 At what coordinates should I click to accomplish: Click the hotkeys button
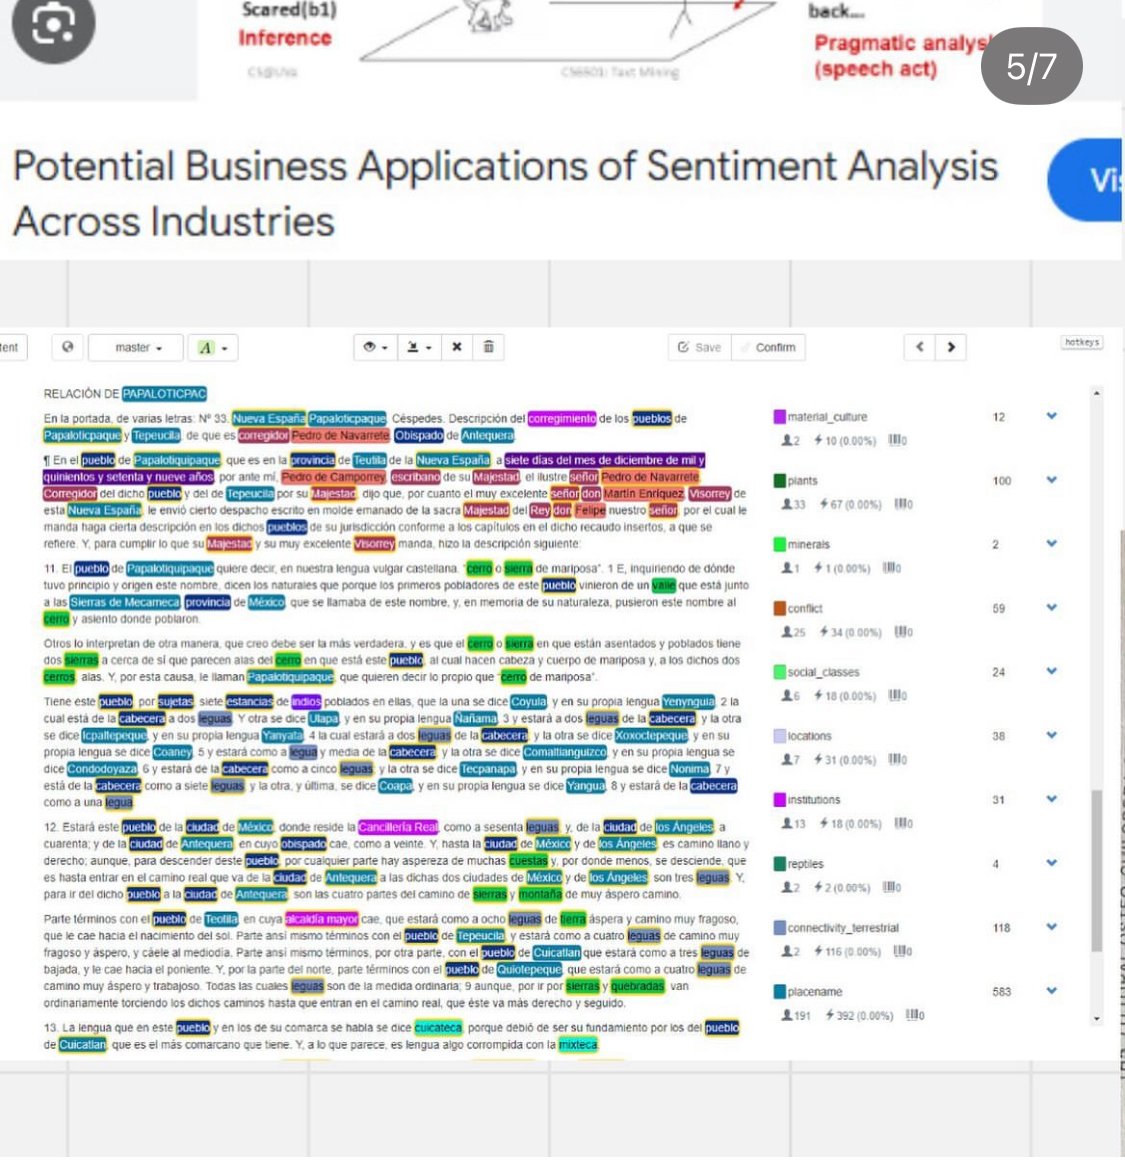point(1082,342)
